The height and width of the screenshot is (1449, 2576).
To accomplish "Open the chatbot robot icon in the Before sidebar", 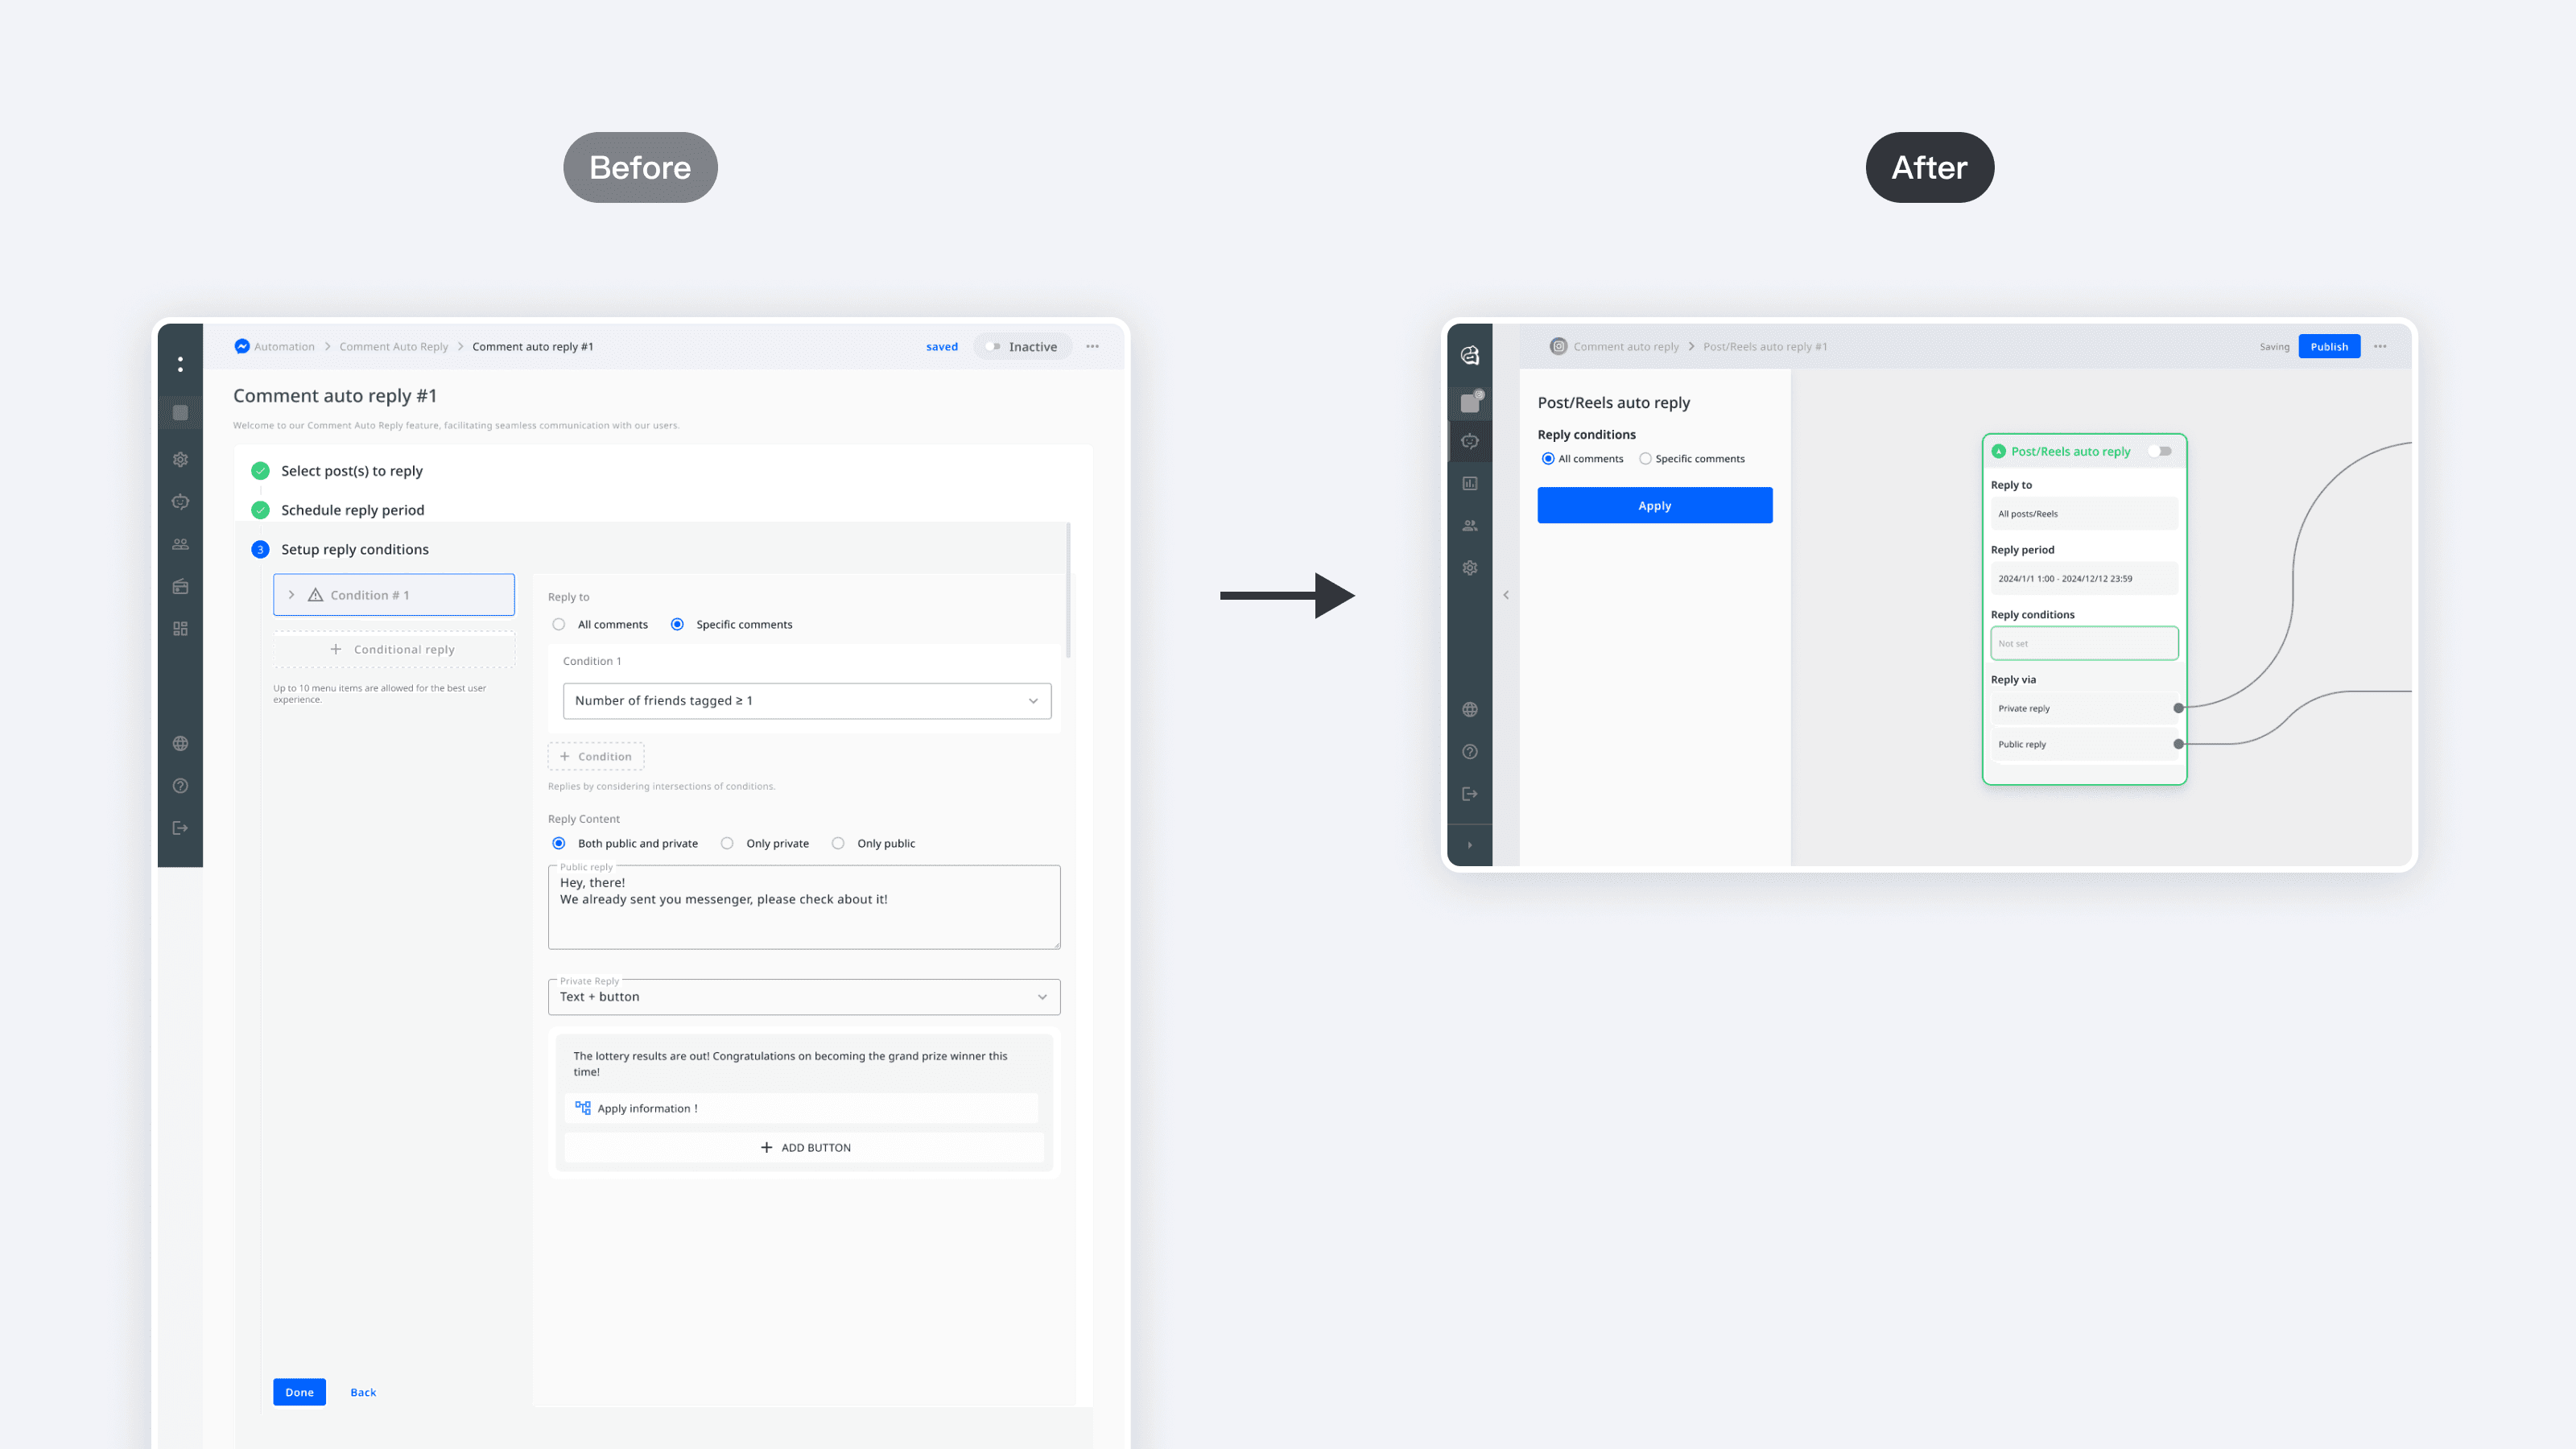I will [x=180, y=502].
